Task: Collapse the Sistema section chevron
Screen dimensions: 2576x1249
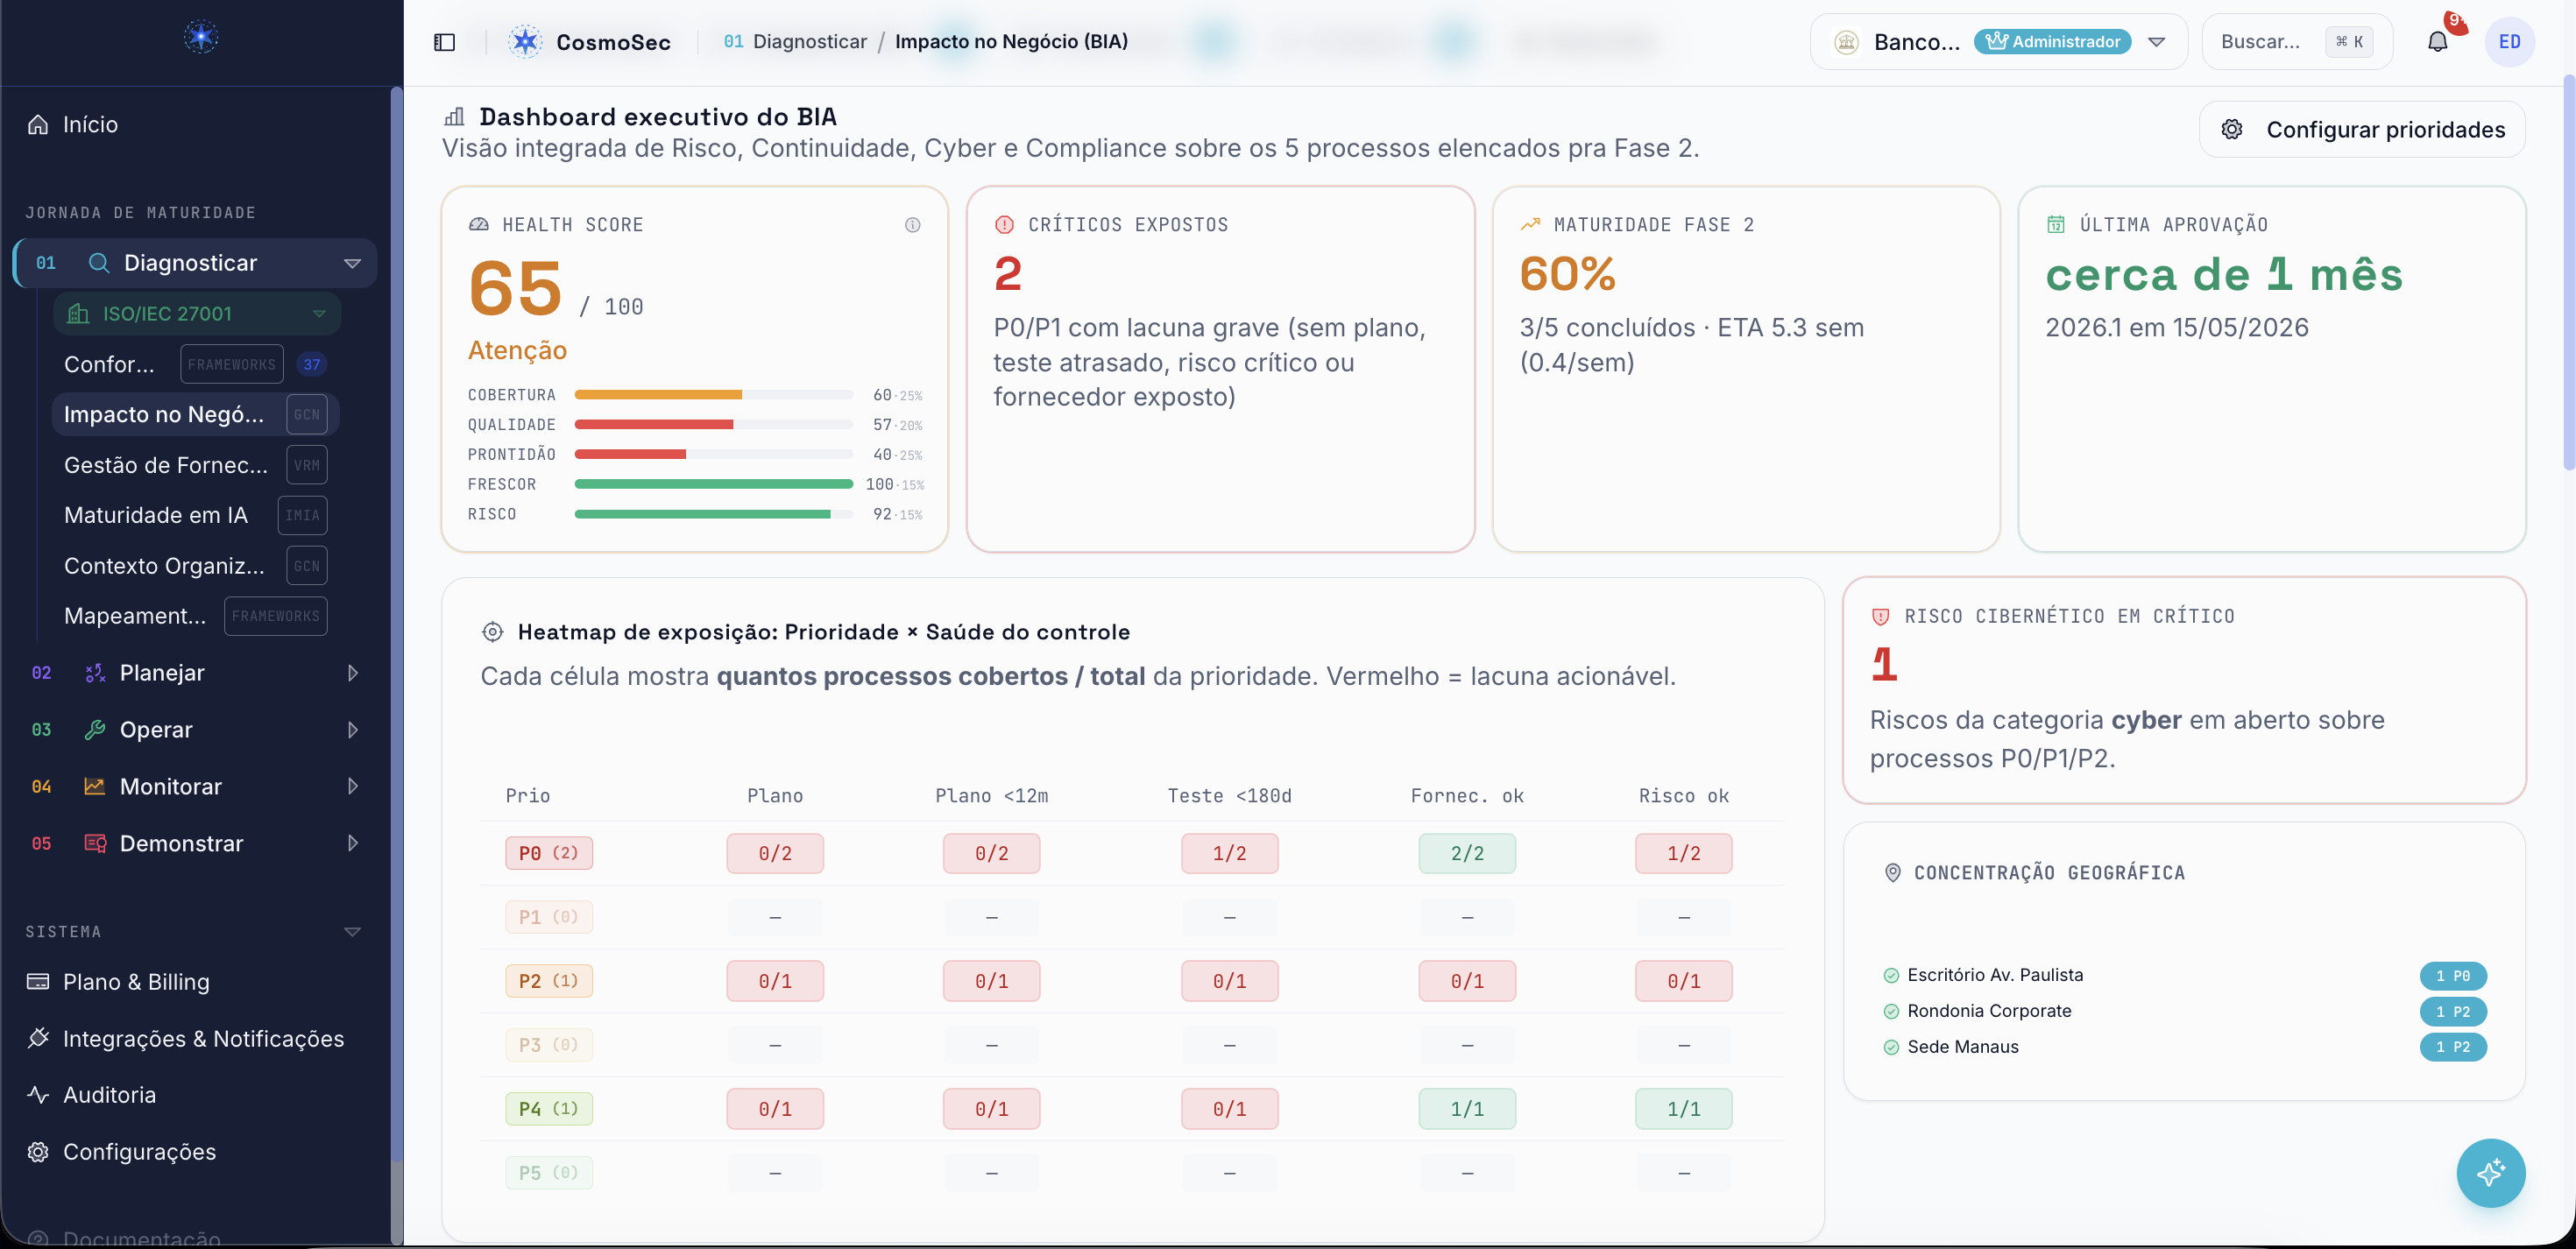Action: coord(352,932)
